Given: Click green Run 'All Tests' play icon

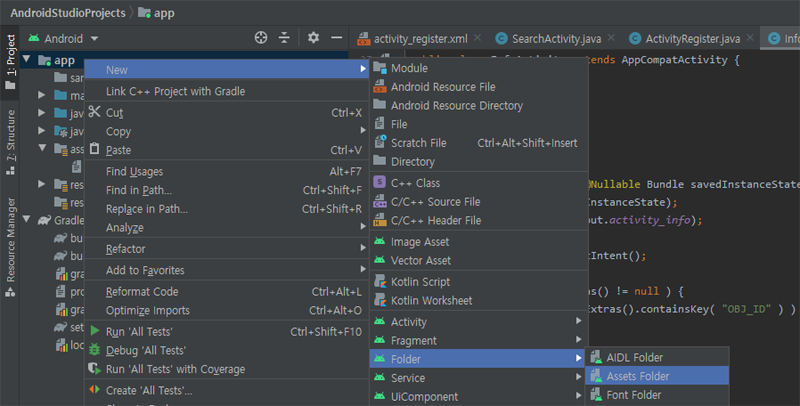Looking at the screenshot, I should 94,331.
